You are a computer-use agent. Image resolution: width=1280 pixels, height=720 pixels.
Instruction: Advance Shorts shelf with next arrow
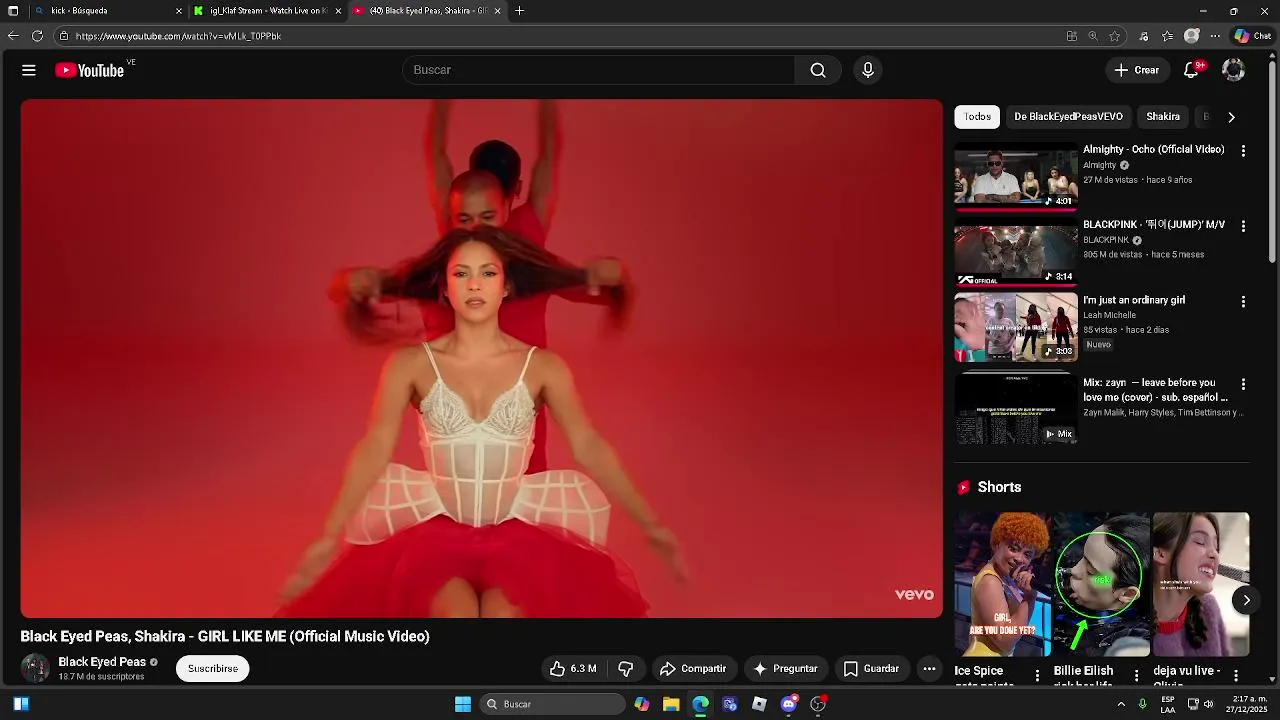click(x=1246, y=600)
